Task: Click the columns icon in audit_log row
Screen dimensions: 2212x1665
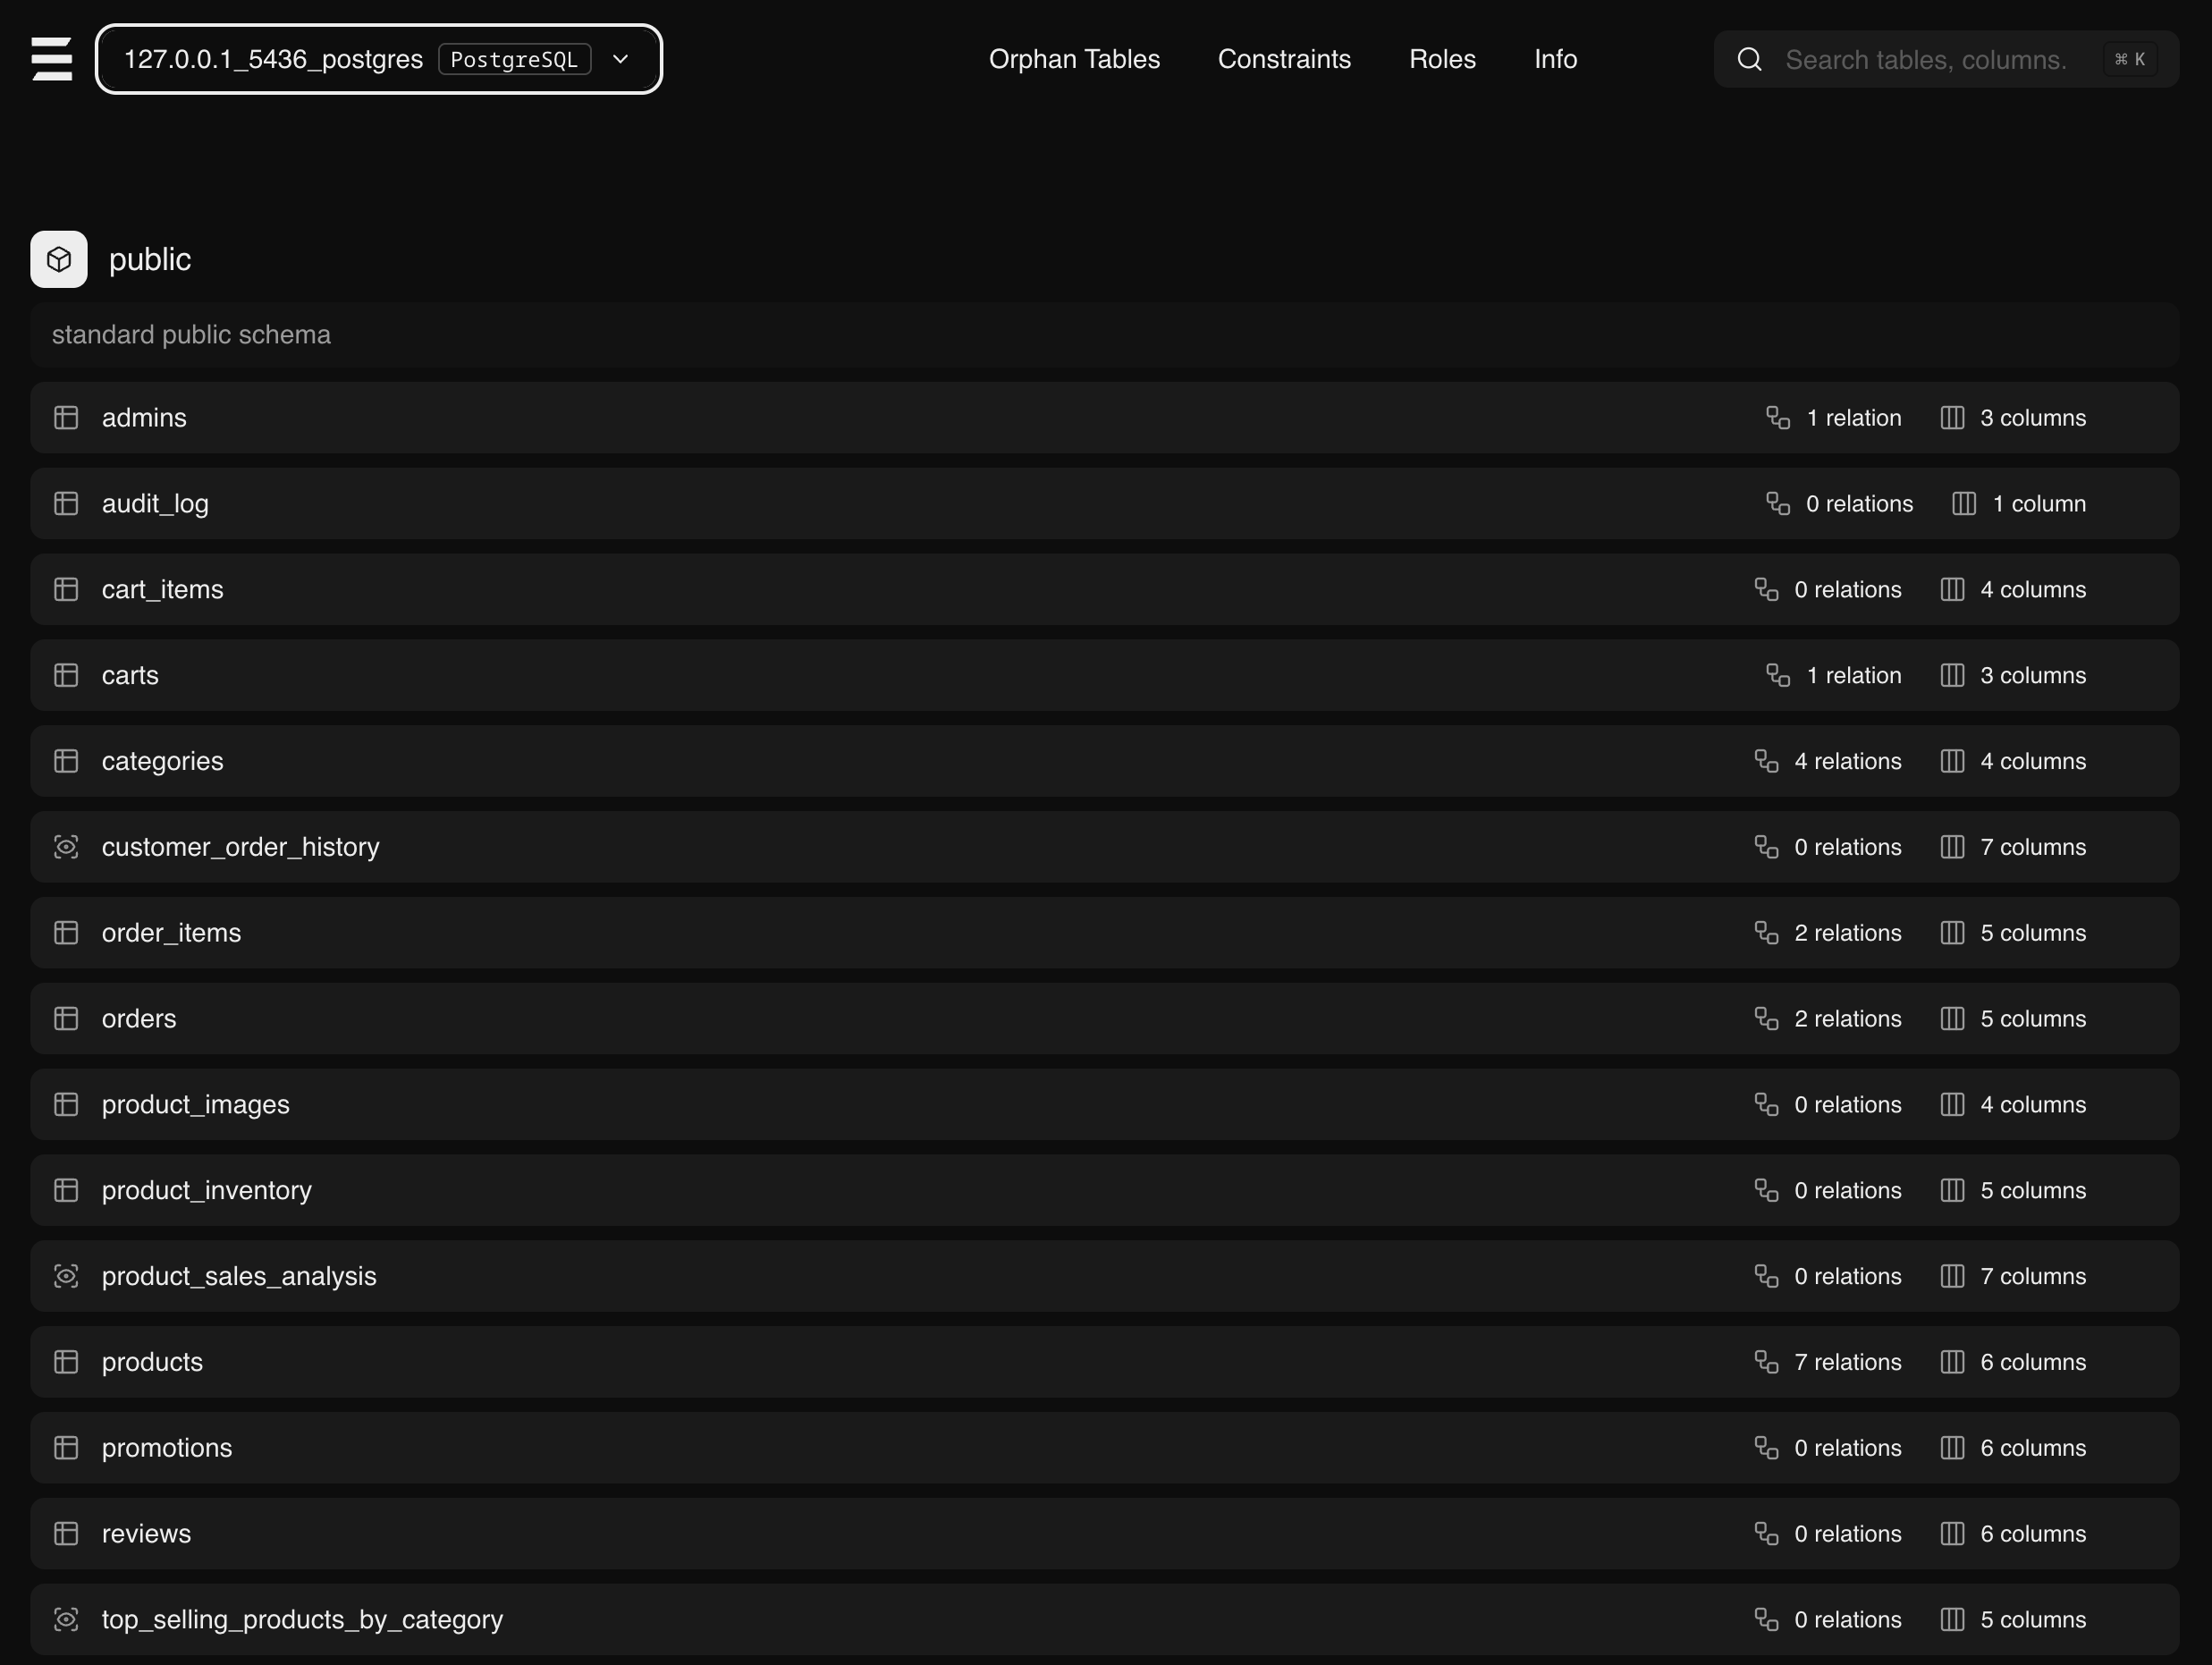Action: [1963, 504]
